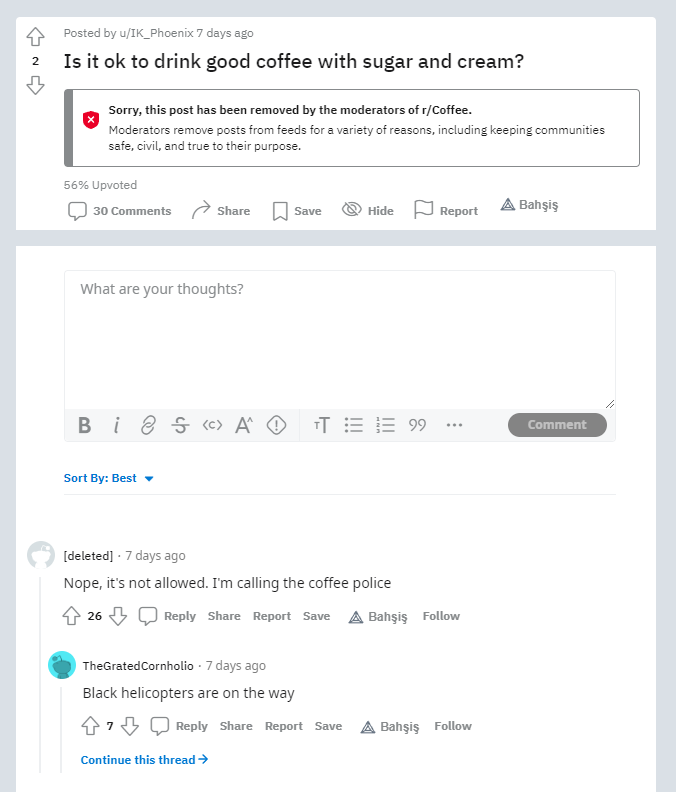Upvote the coffee post

(36, 37)
